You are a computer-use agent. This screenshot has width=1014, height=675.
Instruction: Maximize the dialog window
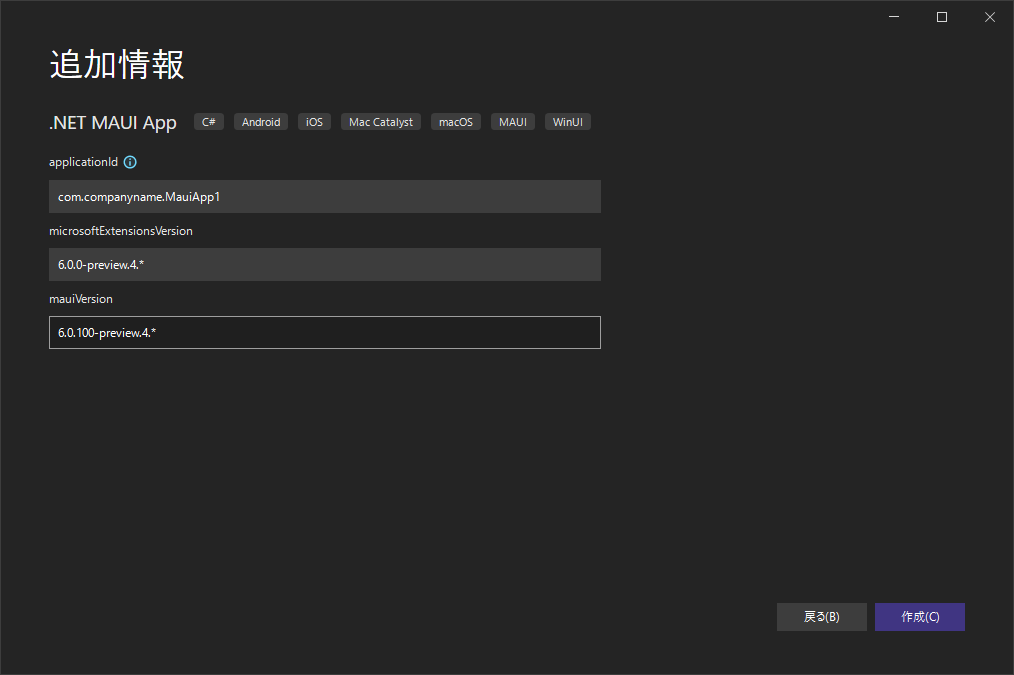point(942,17)
